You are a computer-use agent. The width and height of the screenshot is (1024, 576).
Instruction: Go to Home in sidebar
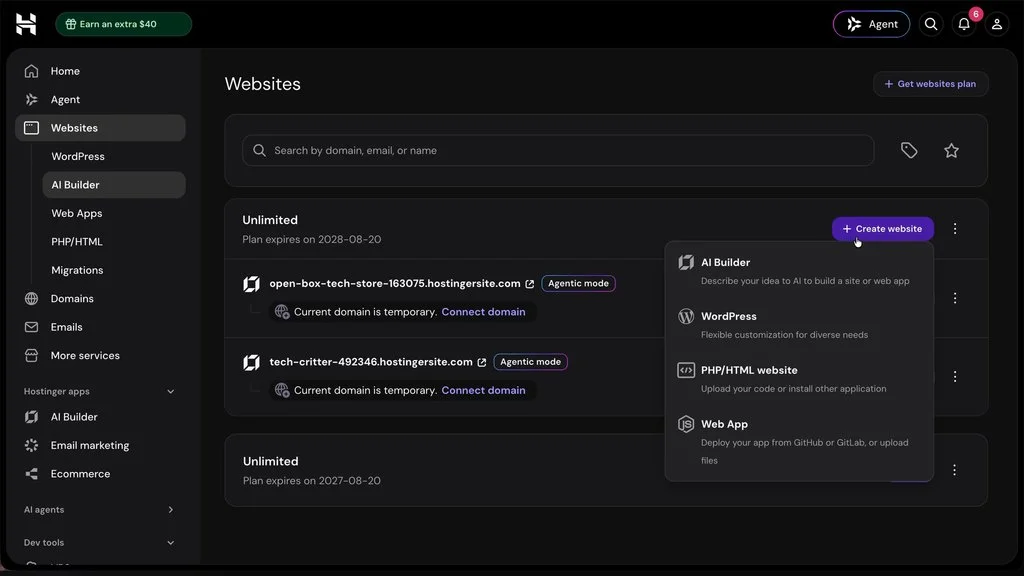click(x=101, y=71)
